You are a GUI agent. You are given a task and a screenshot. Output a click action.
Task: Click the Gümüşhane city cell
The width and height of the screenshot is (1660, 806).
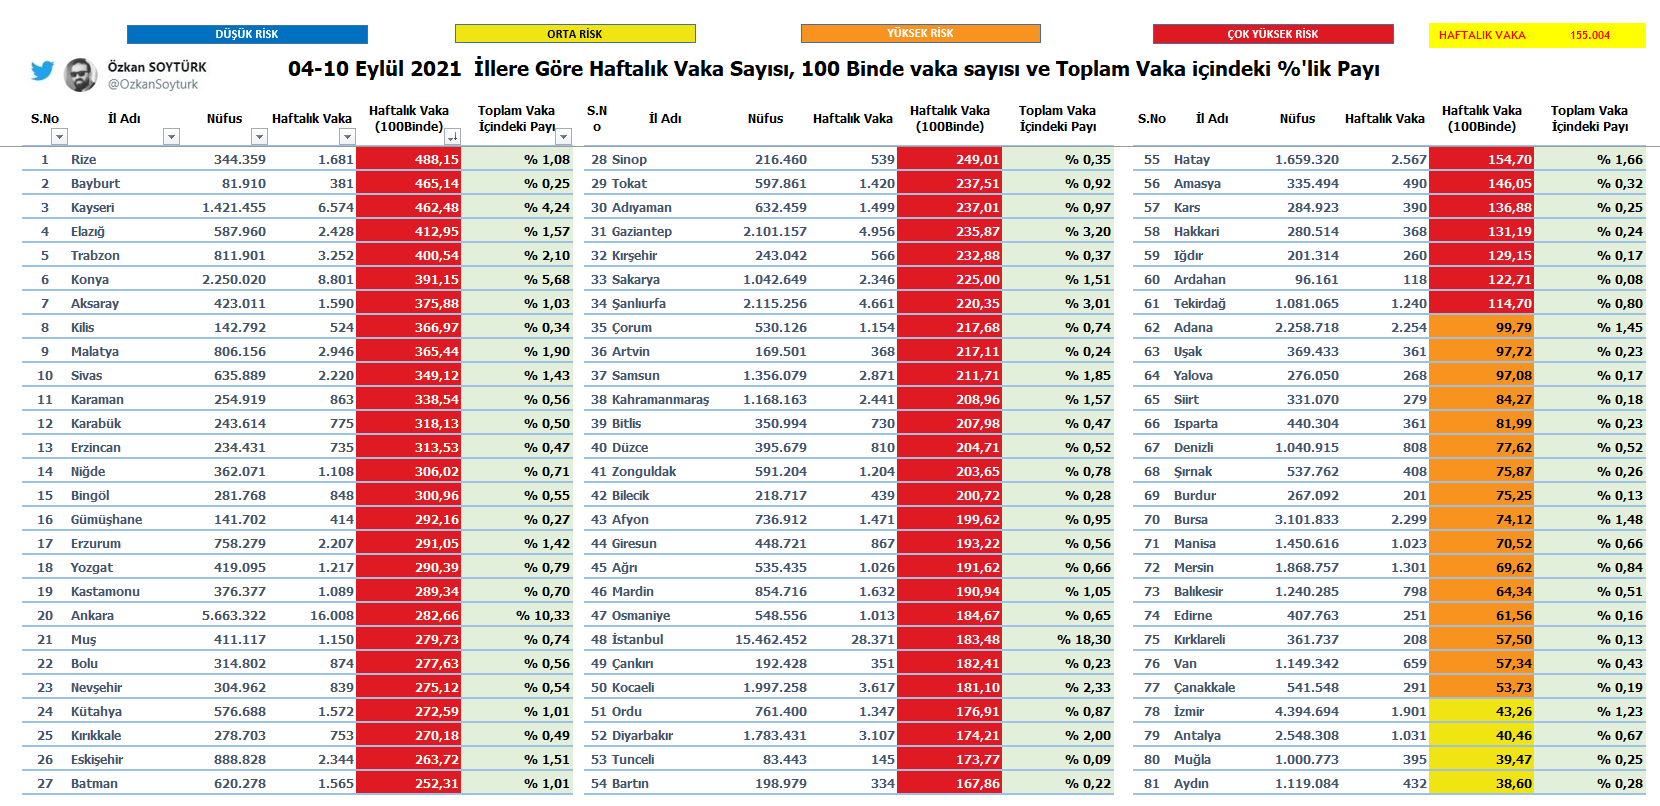pos(106,519)
